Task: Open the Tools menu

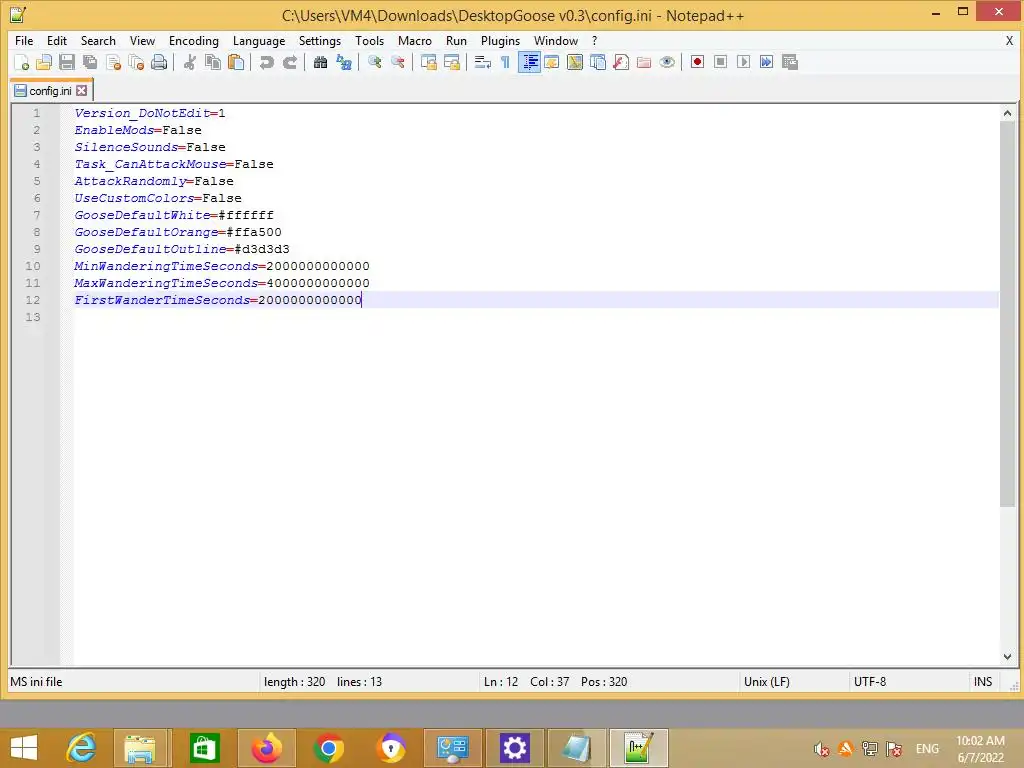Action: pos(370,40)
